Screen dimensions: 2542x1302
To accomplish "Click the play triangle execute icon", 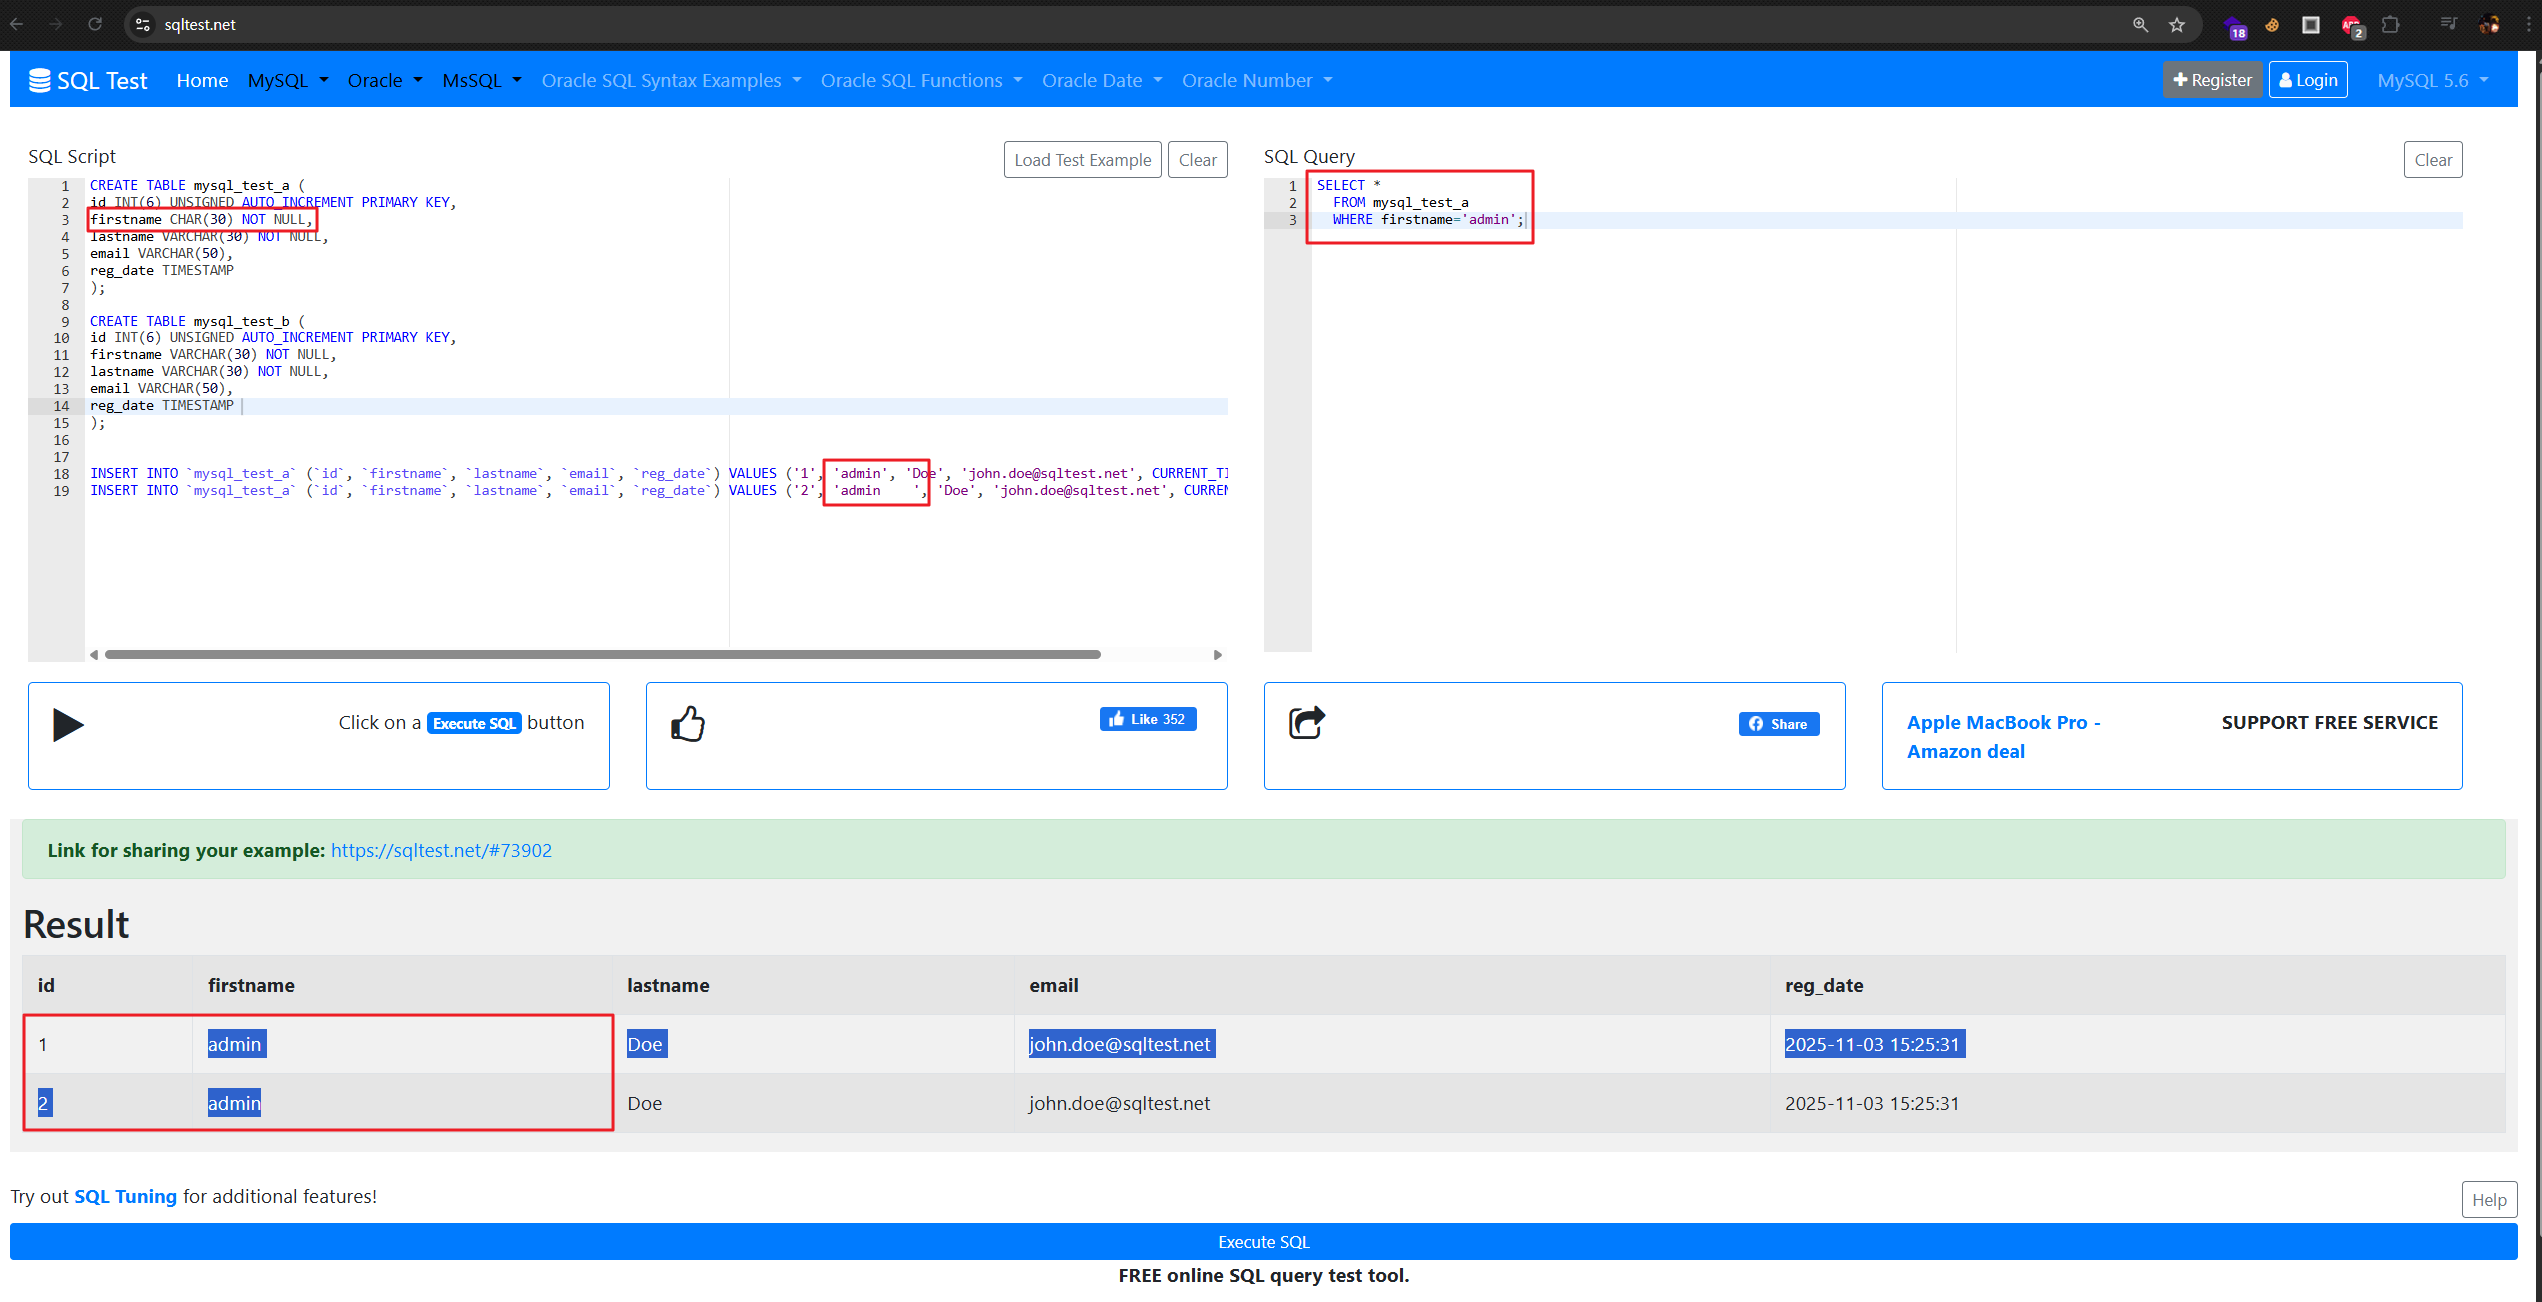I will [x=68, y=724].
